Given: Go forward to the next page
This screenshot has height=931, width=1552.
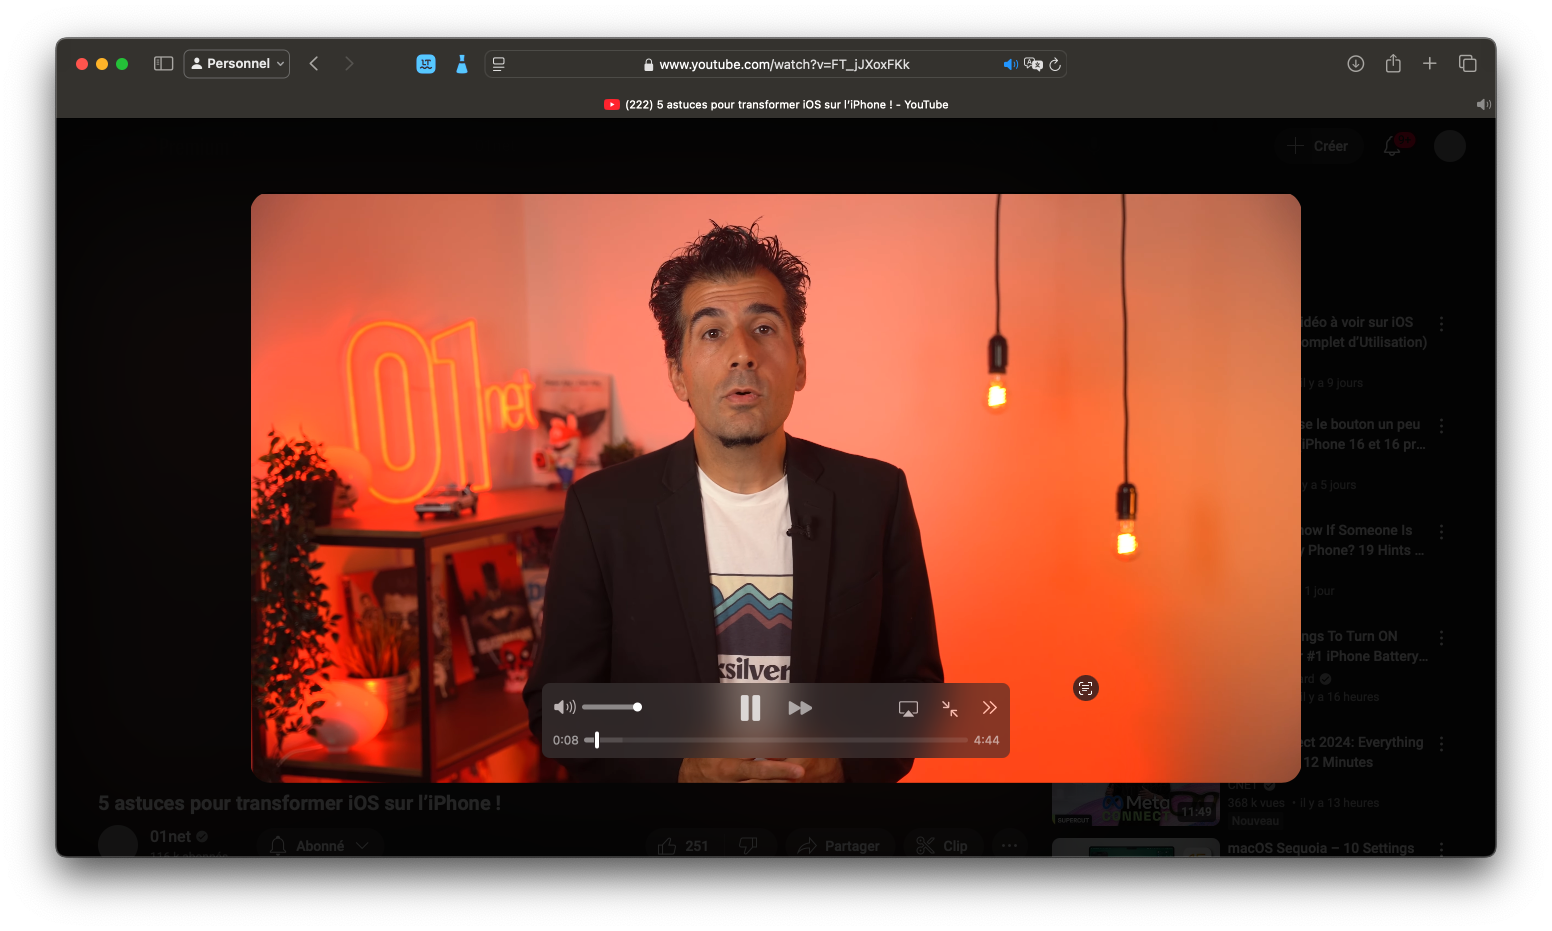Looking at the screenshot, I should 349,64.
